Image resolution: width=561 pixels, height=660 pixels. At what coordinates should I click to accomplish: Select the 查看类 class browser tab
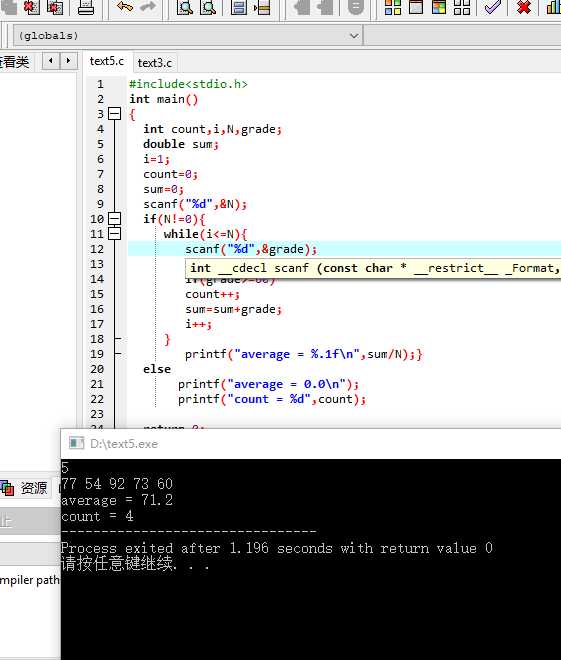tap(15, 62)
